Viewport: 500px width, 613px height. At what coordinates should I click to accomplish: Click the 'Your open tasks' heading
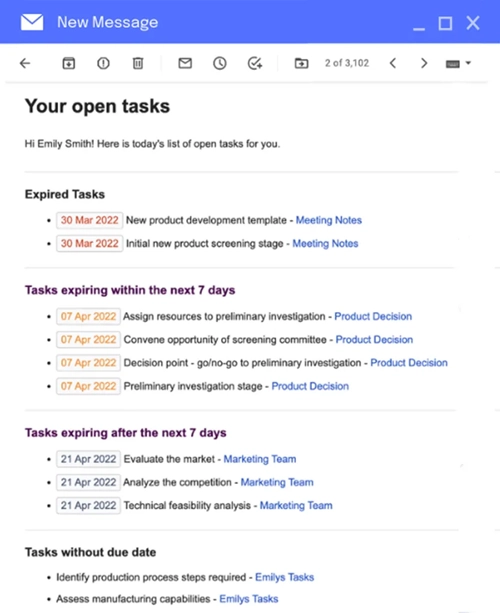(97, 106)
